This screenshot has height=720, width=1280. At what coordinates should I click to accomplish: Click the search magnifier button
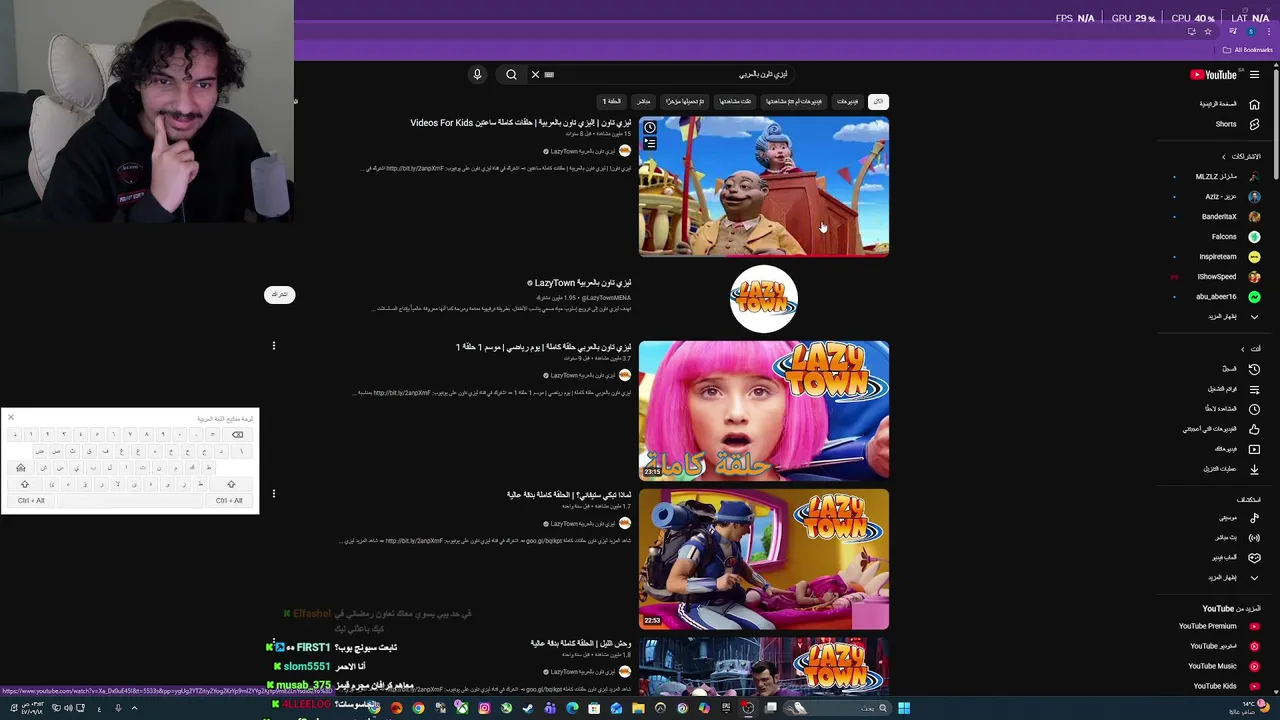[x=511, y=74]
